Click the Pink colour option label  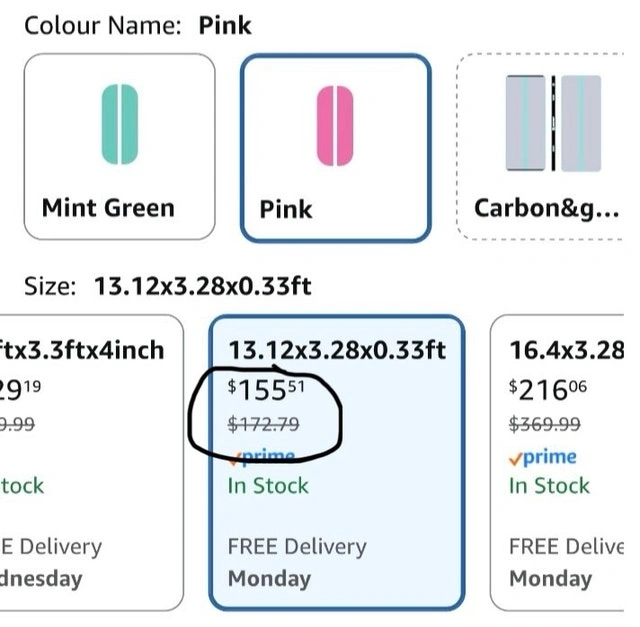[286, 209]
